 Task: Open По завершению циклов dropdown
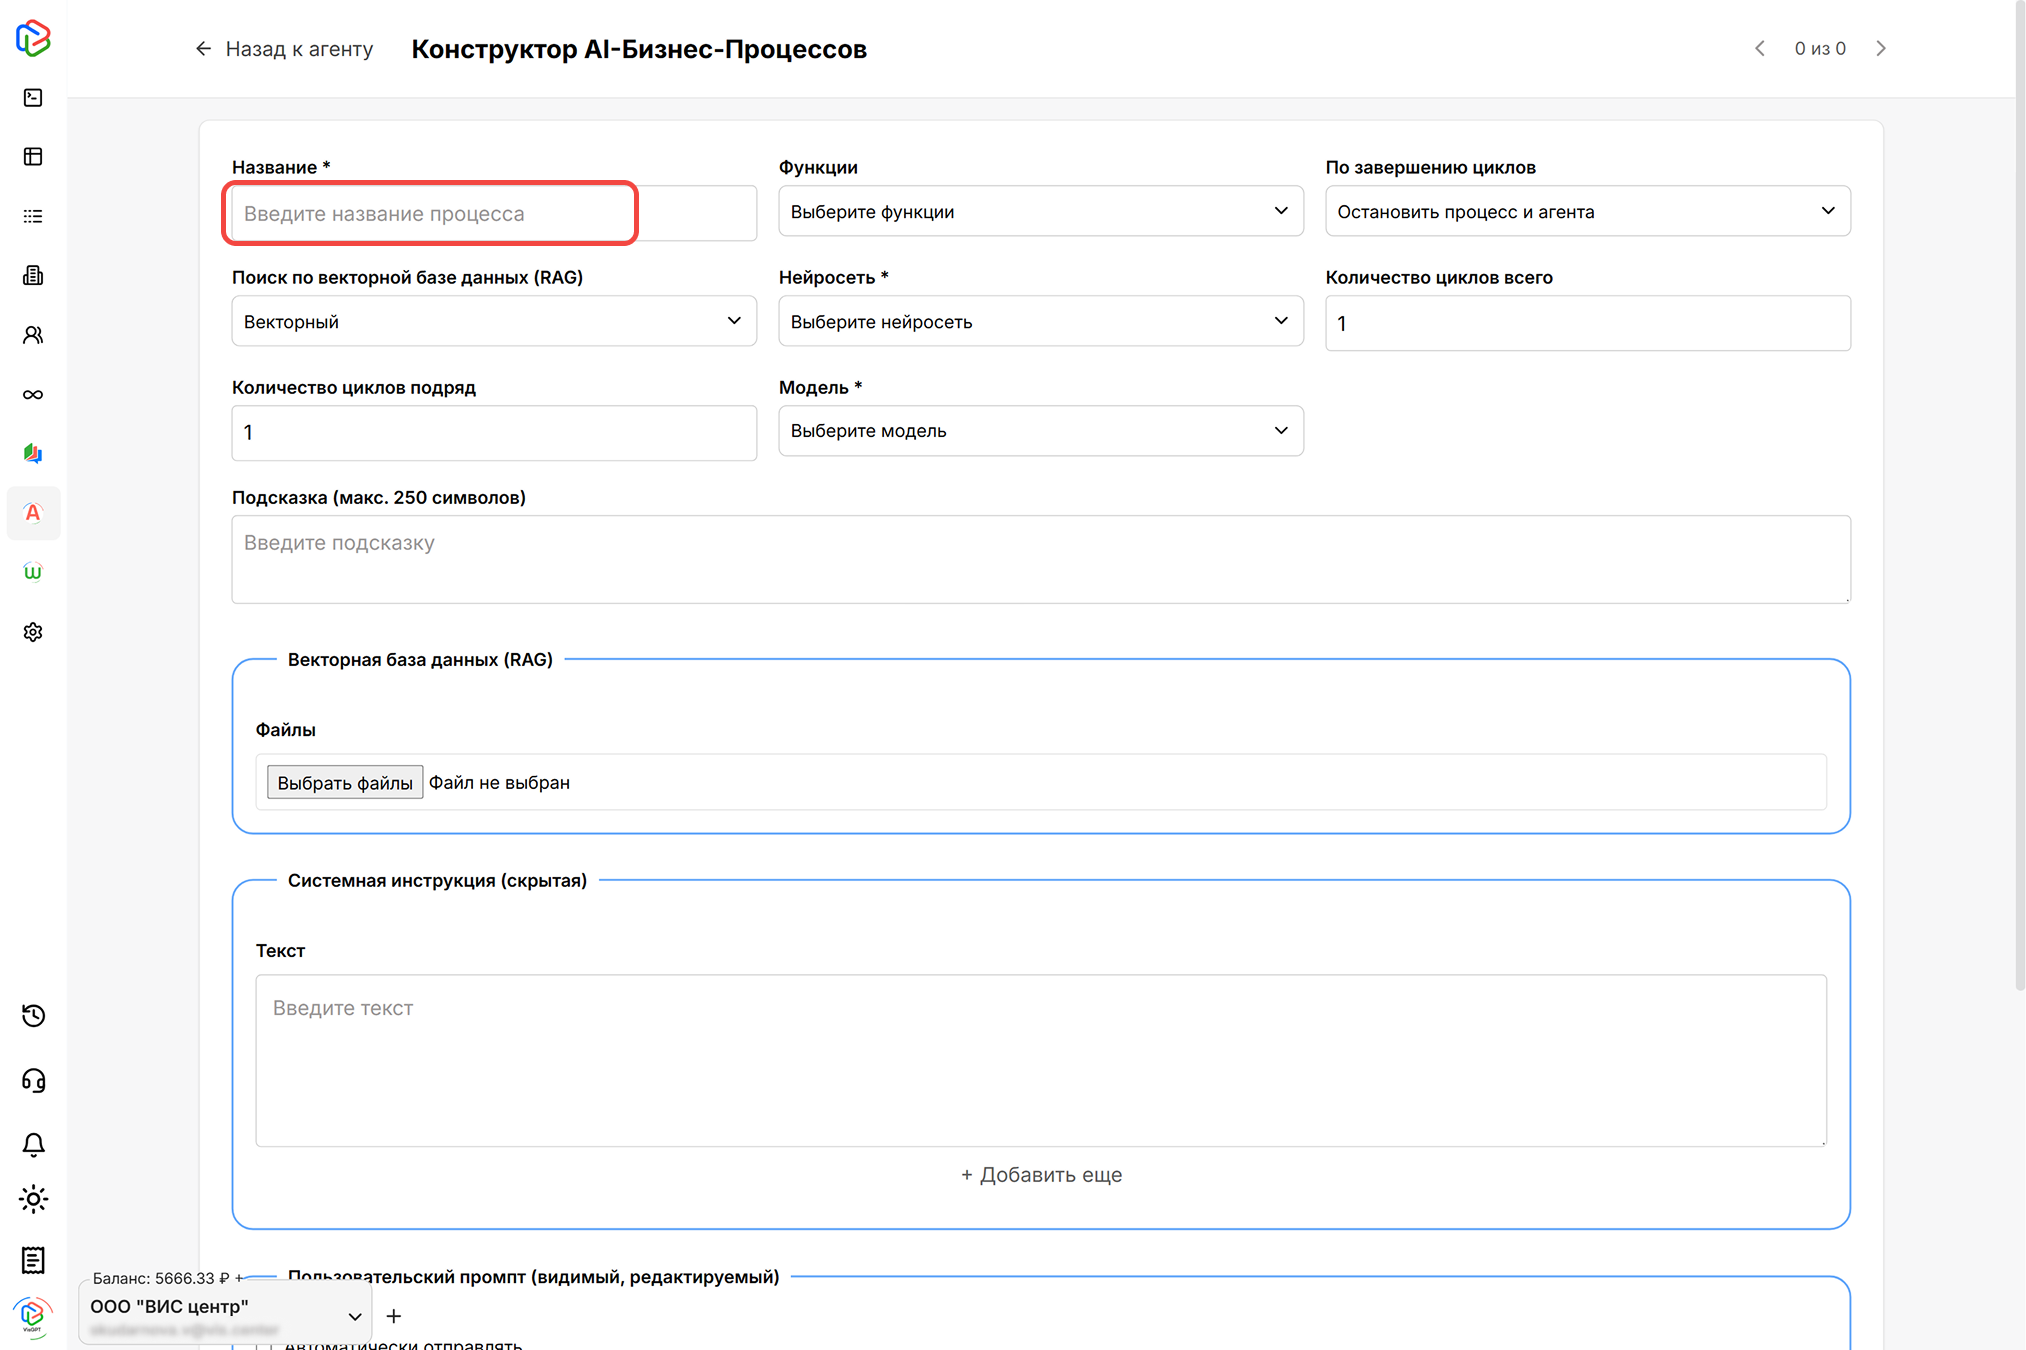click(x=1587, y=212)
